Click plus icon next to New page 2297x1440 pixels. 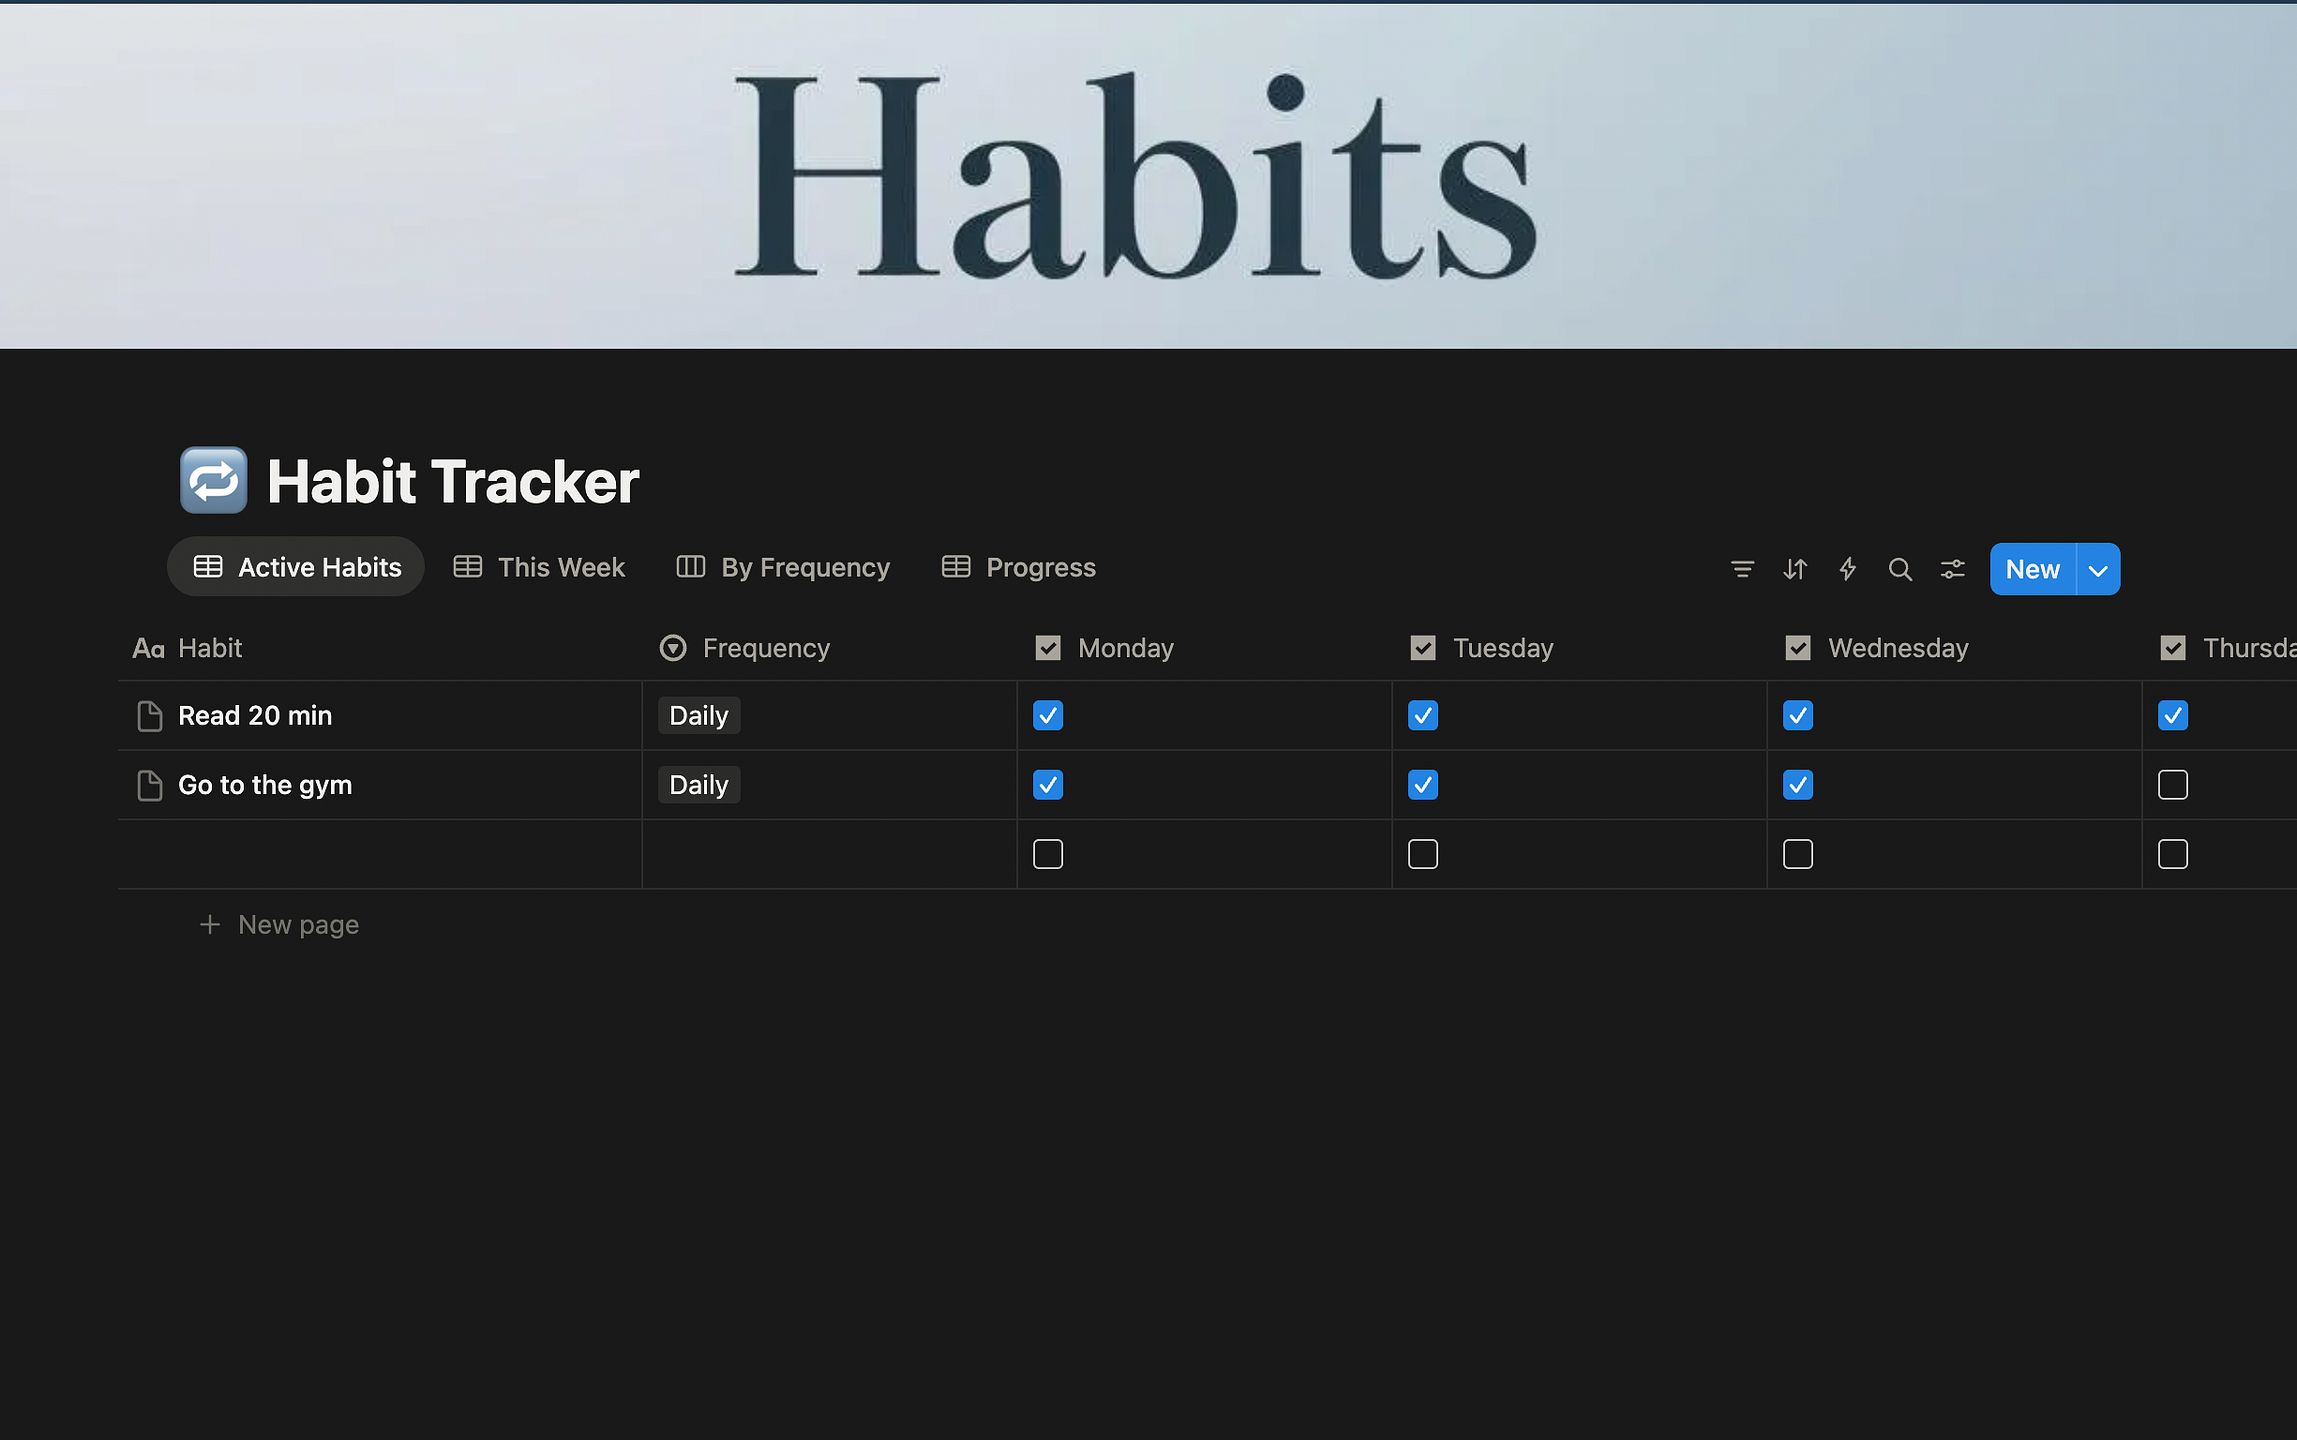click(209, 924)
